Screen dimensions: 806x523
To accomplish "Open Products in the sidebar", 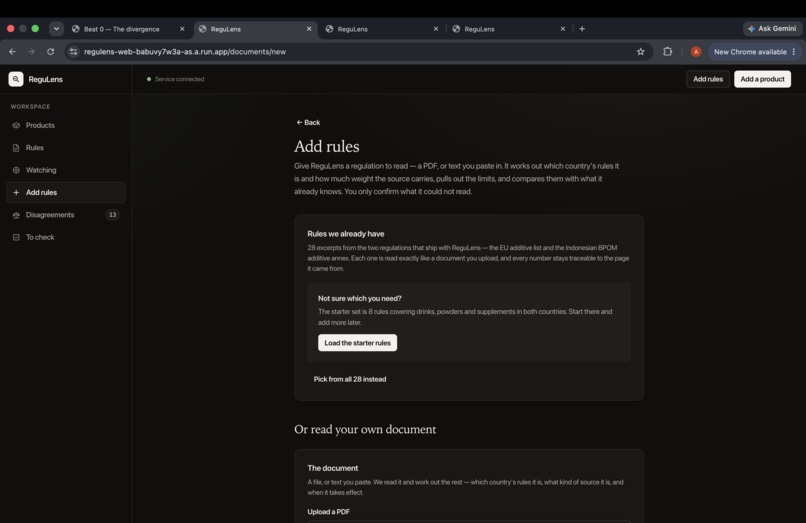I will coord(66,125).
